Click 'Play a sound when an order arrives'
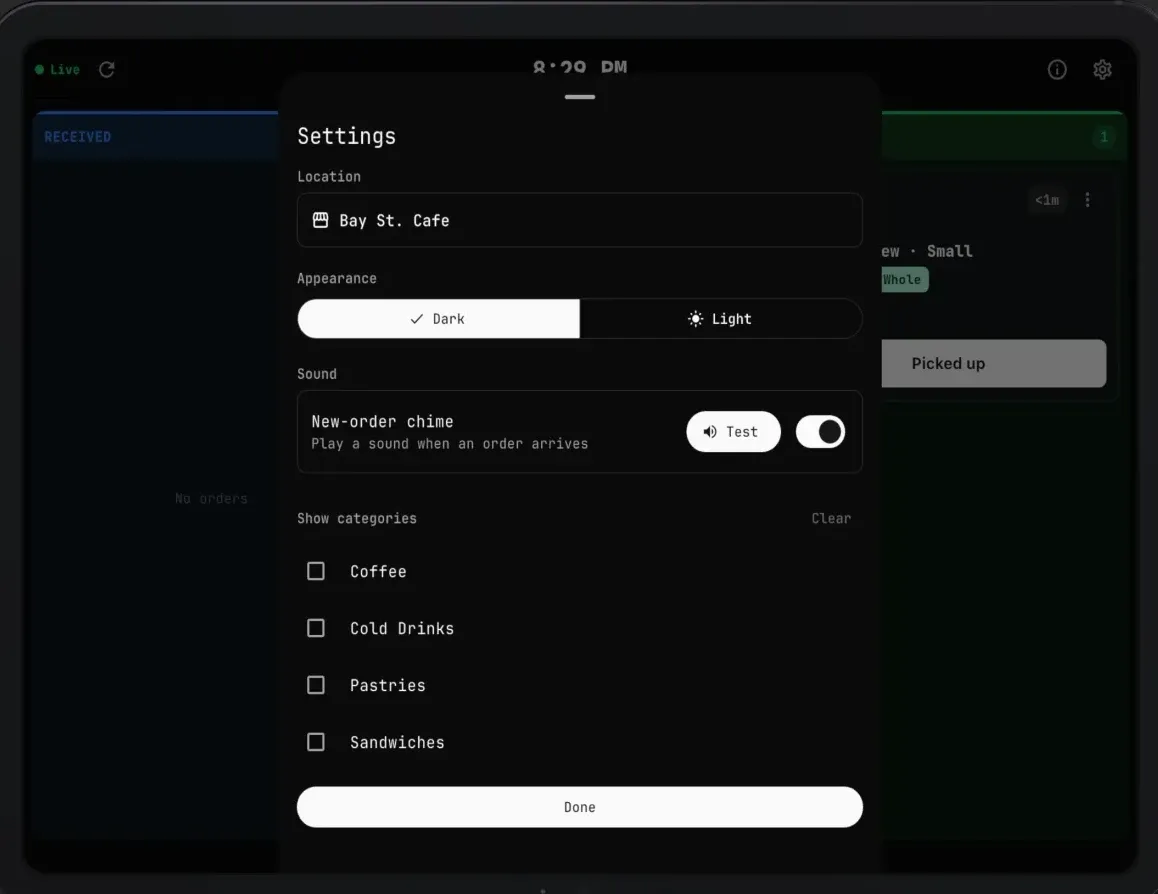1158x894 pixels. tap(450, 444)
